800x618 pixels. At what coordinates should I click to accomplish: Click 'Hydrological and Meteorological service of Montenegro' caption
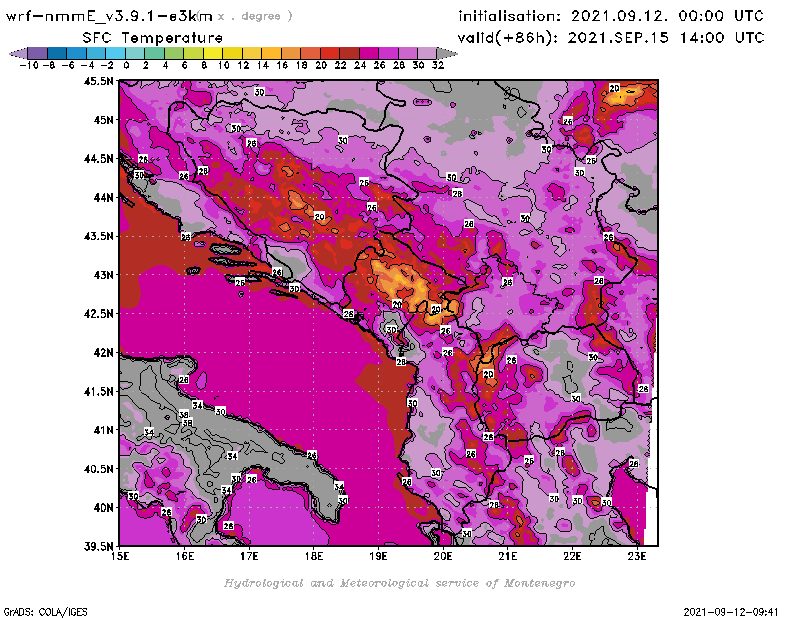[x=399, y=583]
